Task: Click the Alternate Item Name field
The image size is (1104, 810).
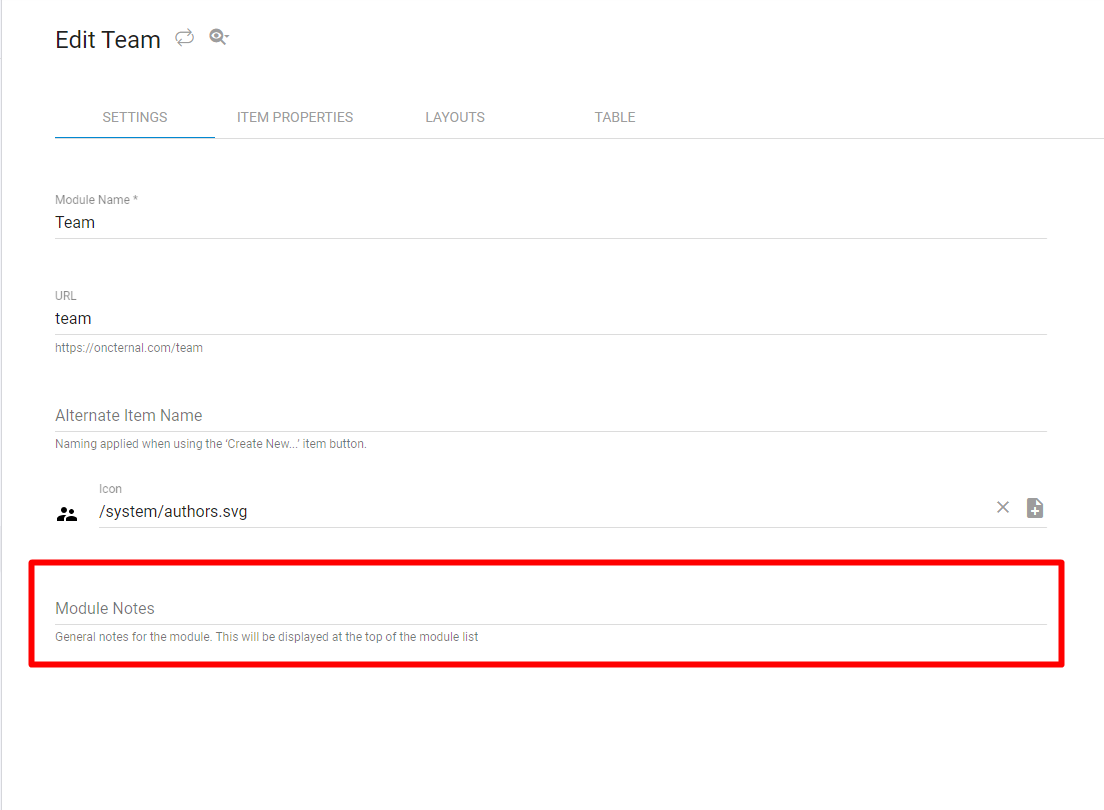Action: point(550,416)
